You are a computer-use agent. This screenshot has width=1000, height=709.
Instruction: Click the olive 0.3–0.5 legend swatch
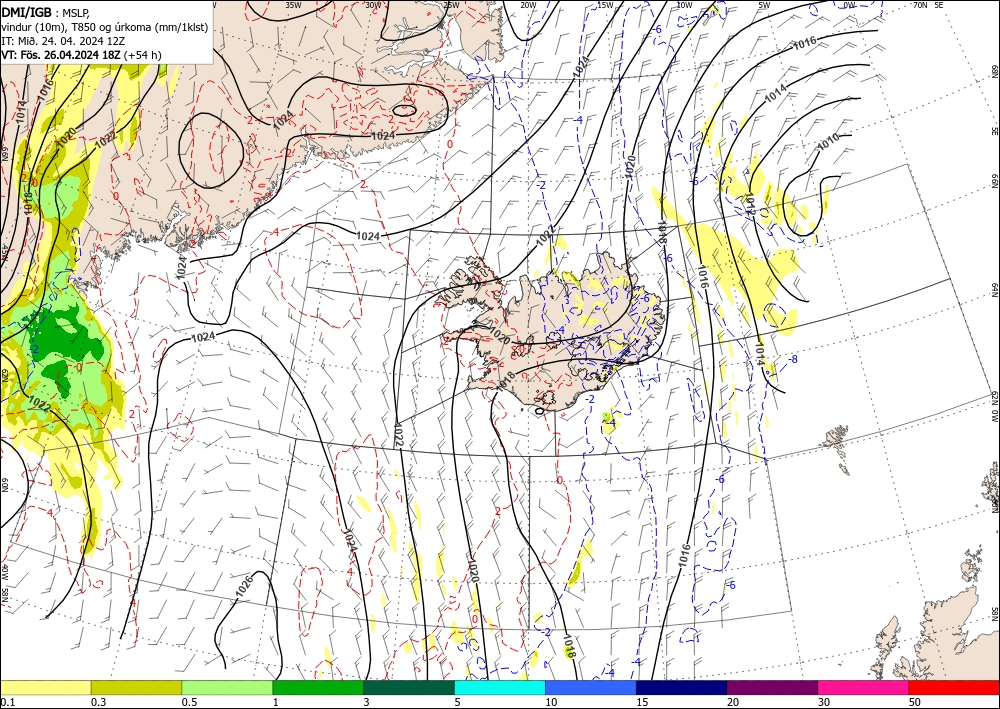[x=136, y=687]
